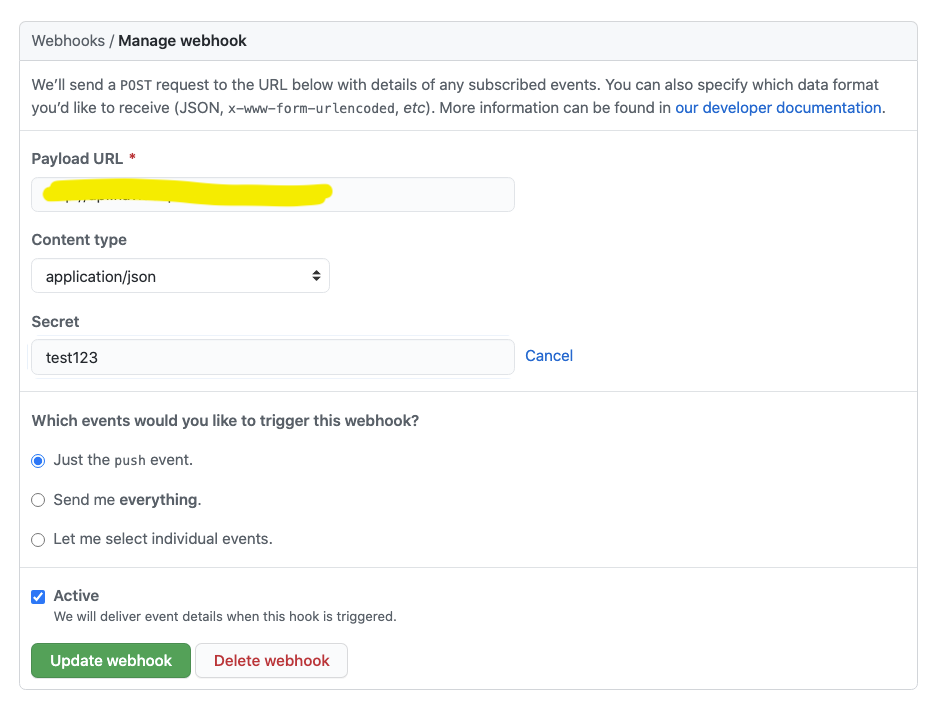Click the red Delete webhook button
The image size is (938, 705).
271,661
